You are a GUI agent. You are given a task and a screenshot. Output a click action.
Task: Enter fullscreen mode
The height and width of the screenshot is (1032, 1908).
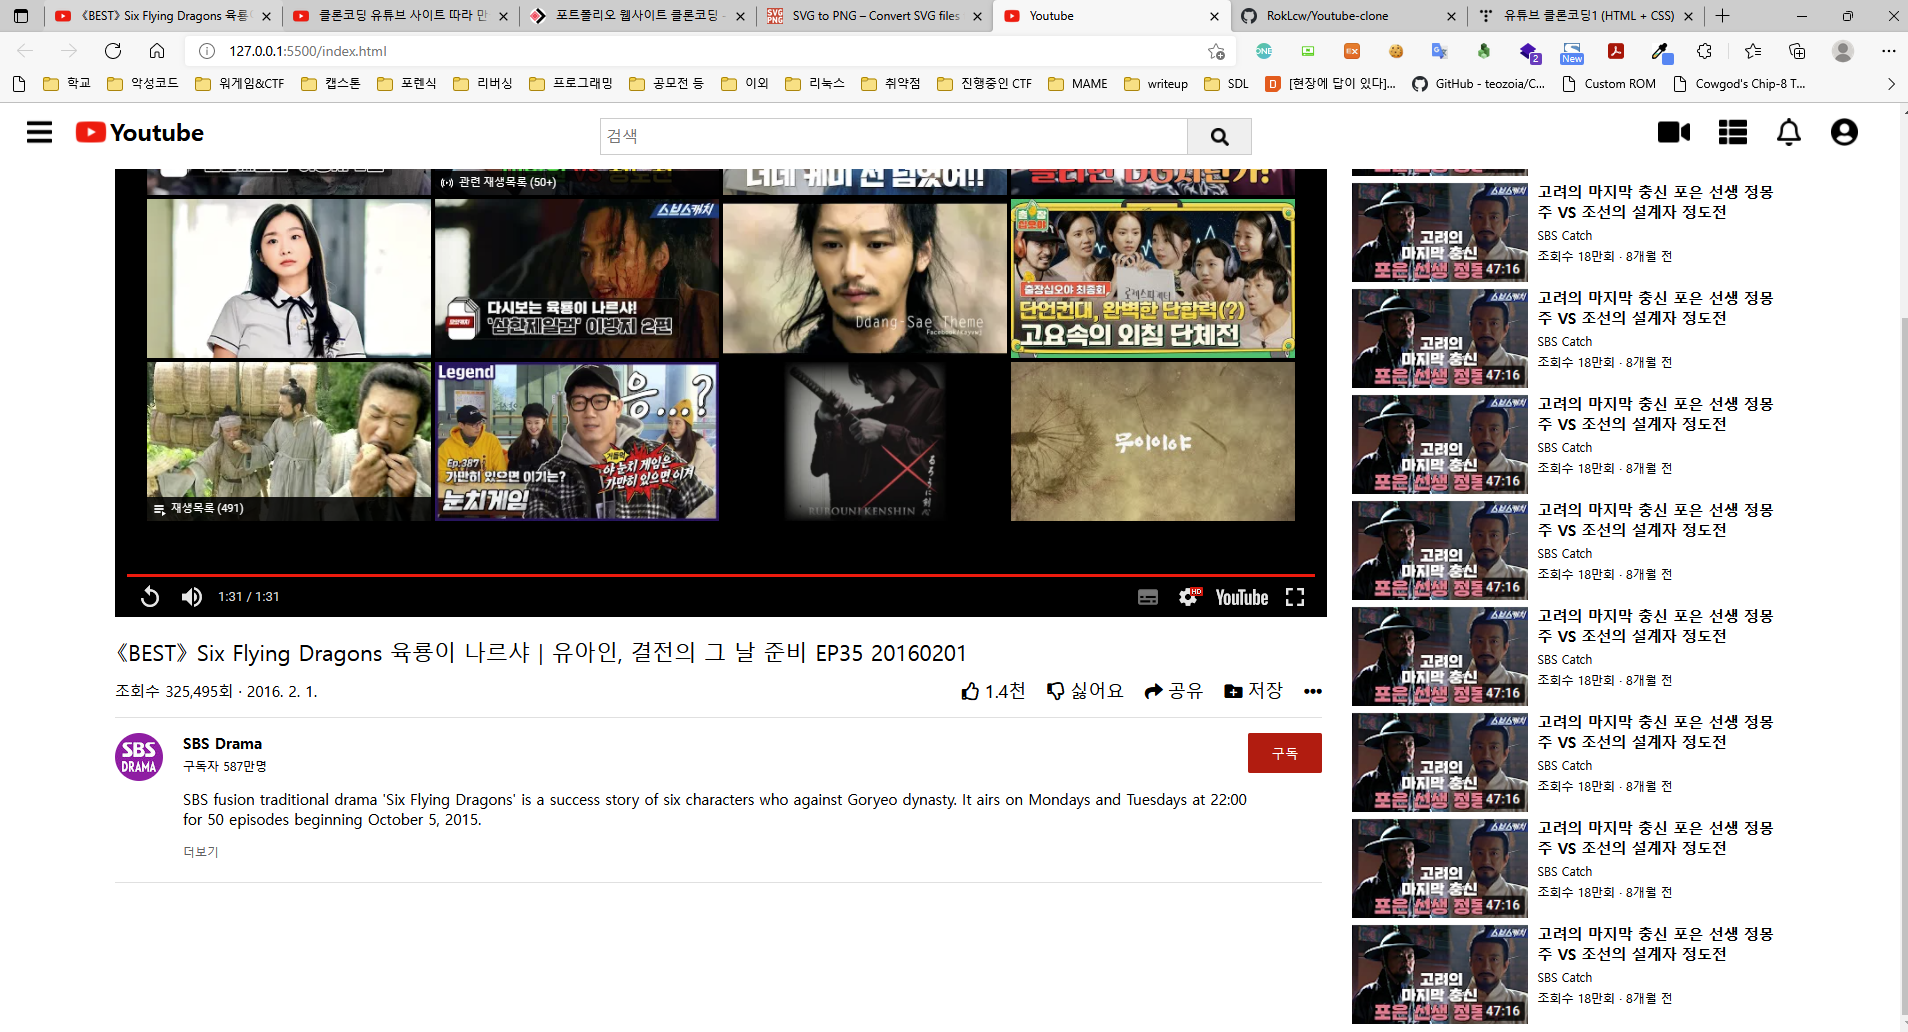click(x=1295, y=597)
